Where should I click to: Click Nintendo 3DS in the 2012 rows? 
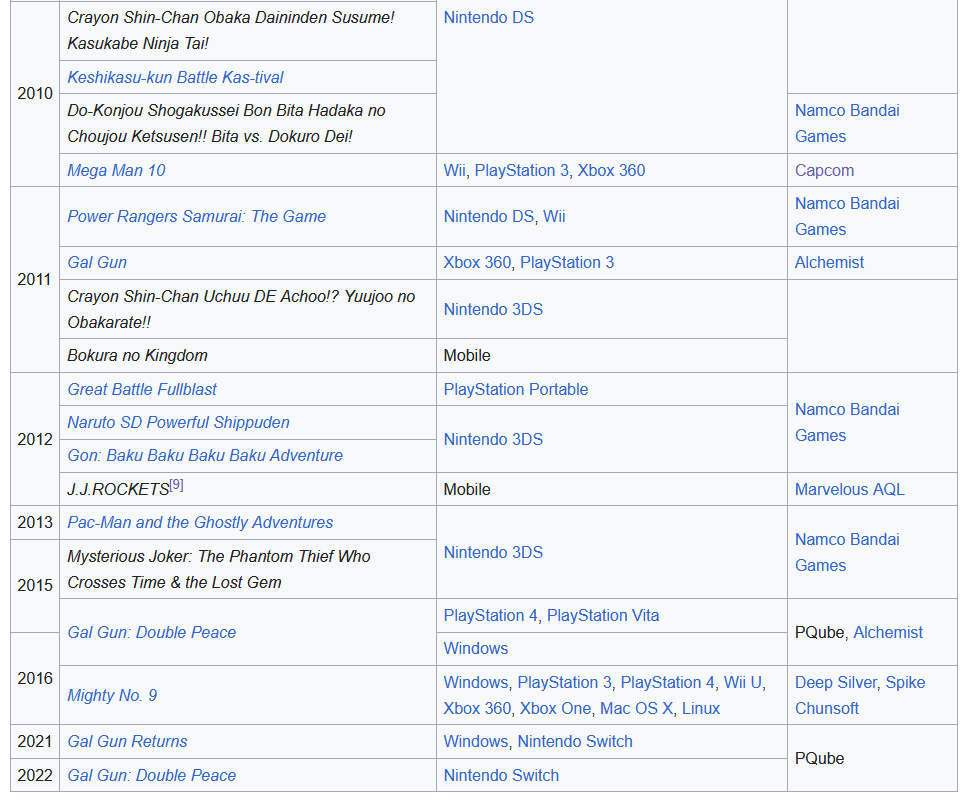(x=493, y=439)
